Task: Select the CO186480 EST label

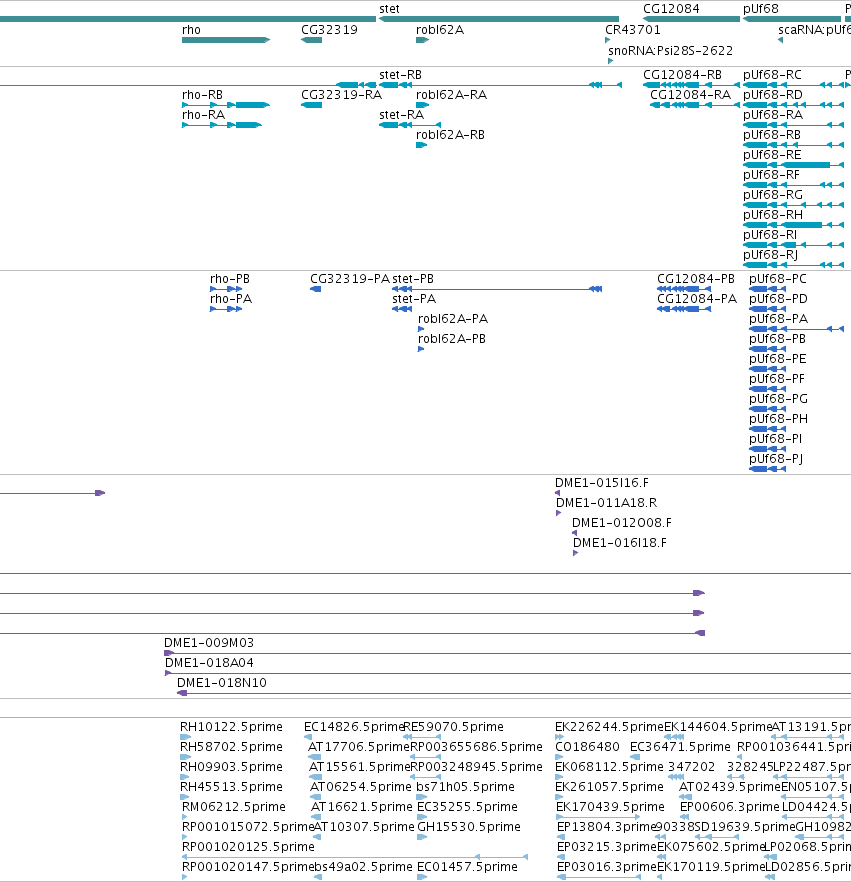Action: [x=587, y=747]
